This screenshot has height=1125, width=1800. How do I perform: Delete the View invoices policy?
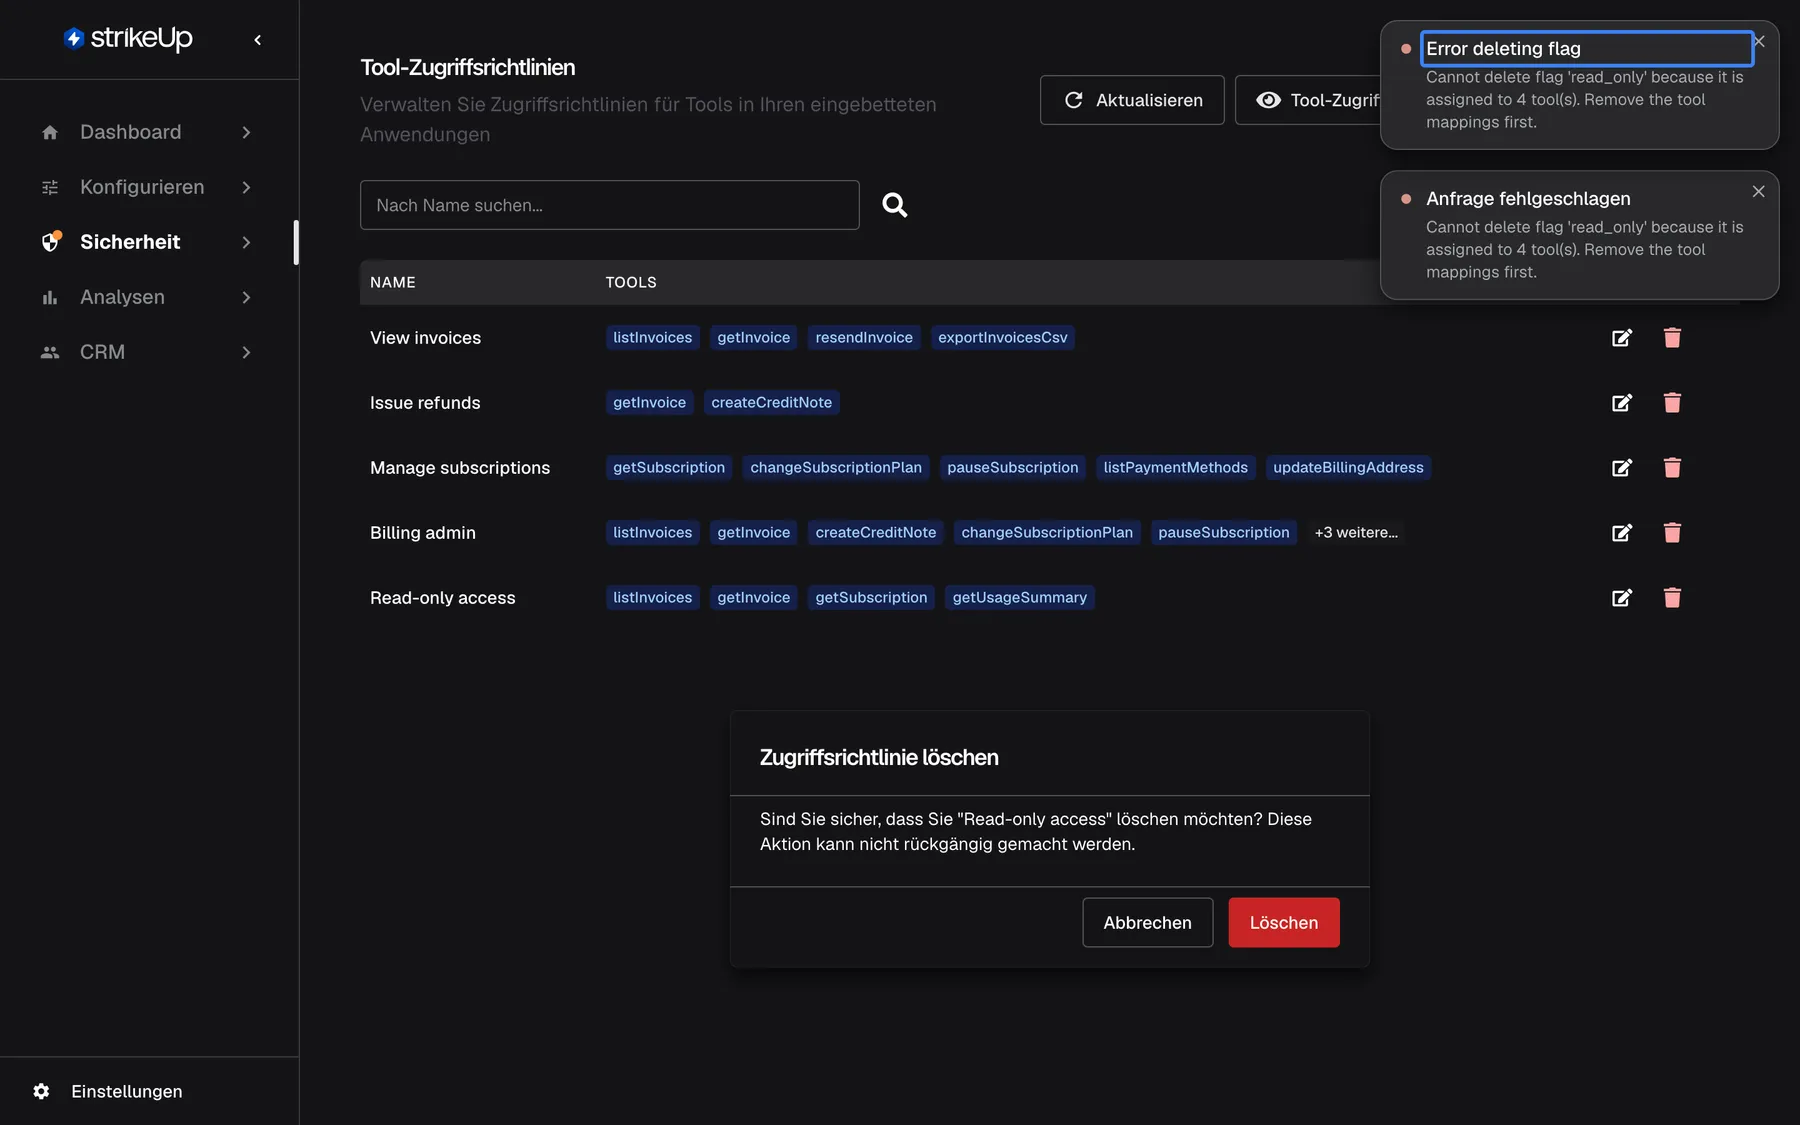[x=1672, y=338]
